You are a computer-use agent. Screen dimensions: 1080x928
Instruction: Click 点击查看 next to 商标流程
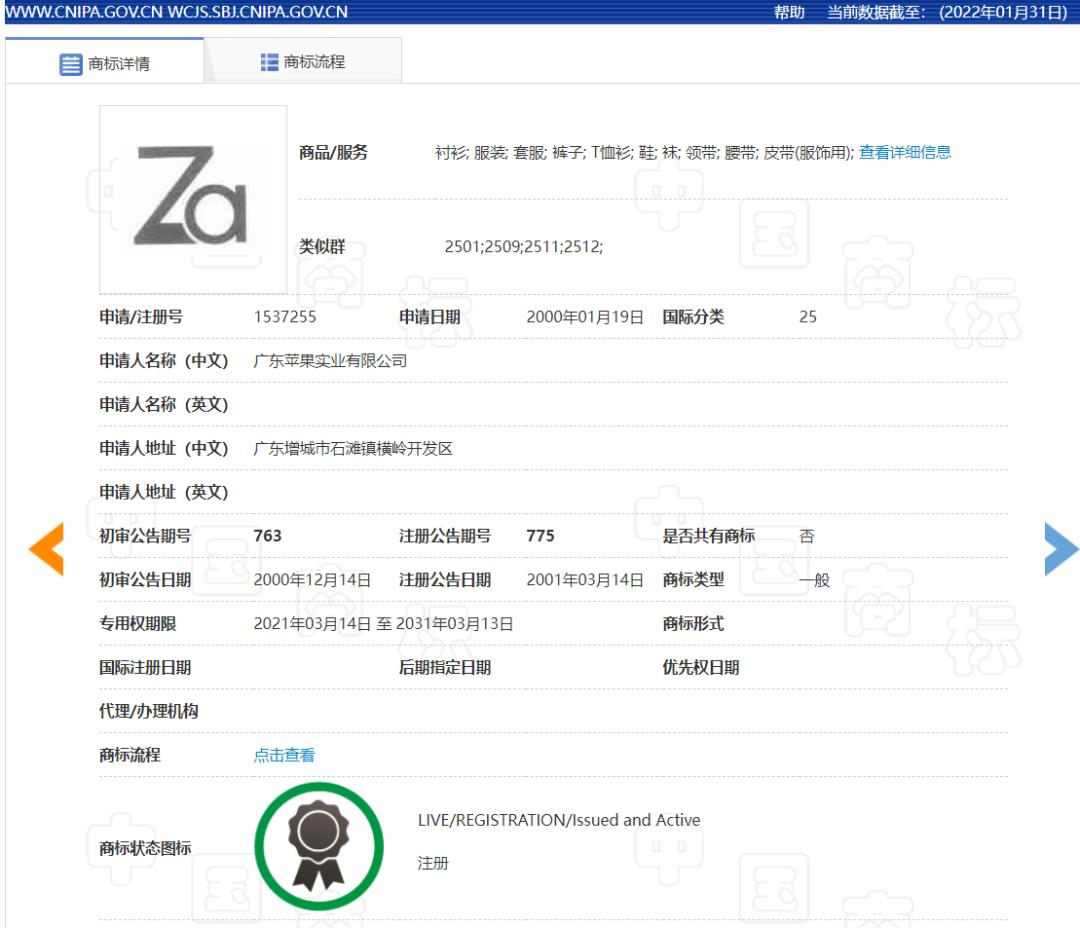coord(284,754)
